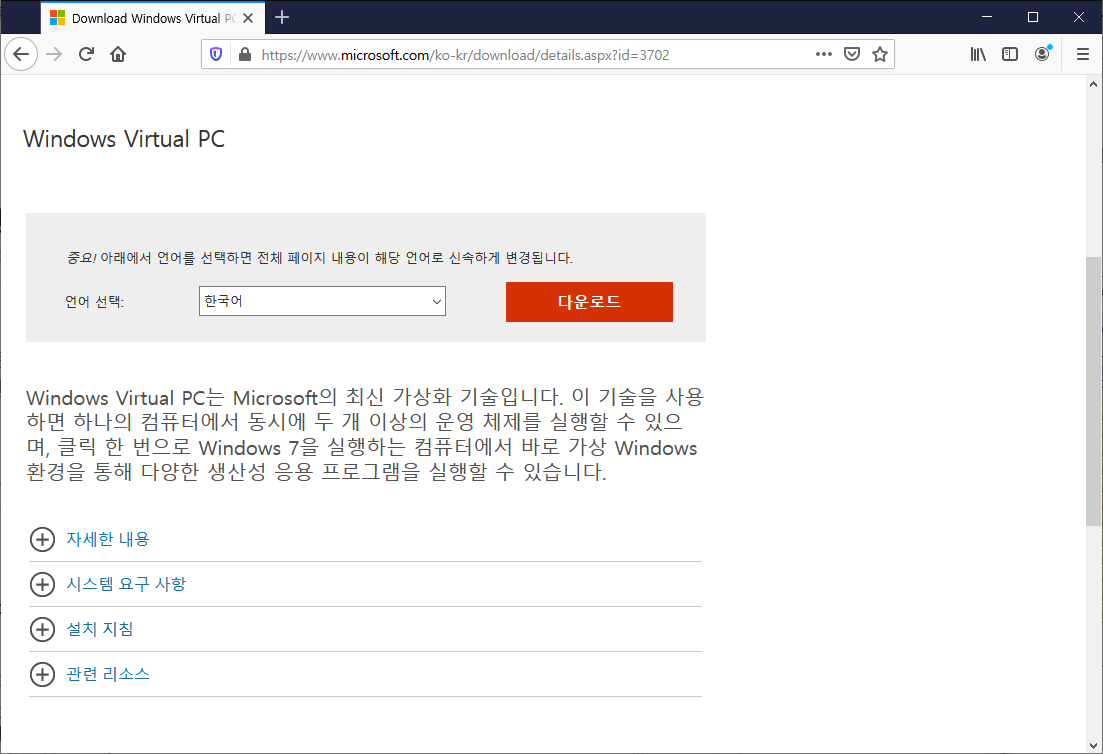1103x754 pixels.
Task: Open the 자세한 내용 link
Action: [x=108, y=539]
